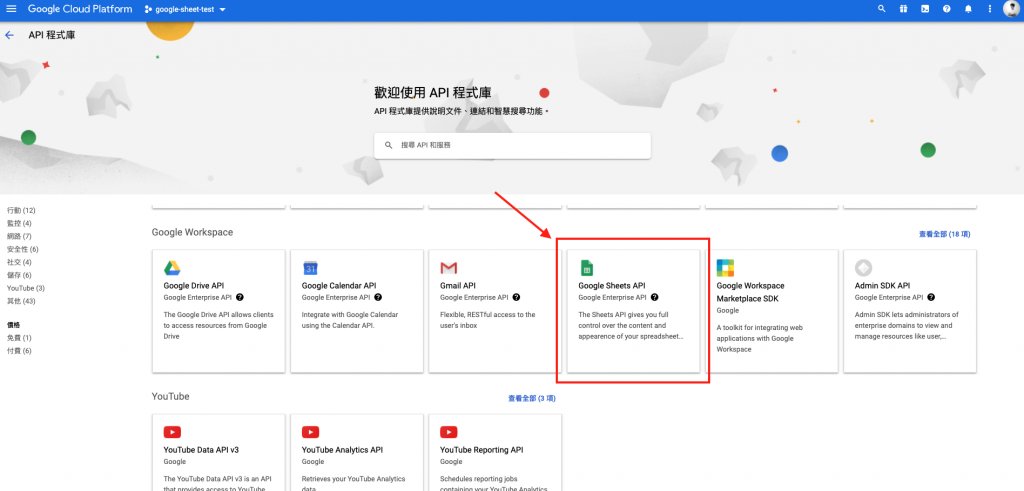Open Google Workspace Marketplace SDK title
This screenshot has height=491, width=1024.
tap(750, 292)
